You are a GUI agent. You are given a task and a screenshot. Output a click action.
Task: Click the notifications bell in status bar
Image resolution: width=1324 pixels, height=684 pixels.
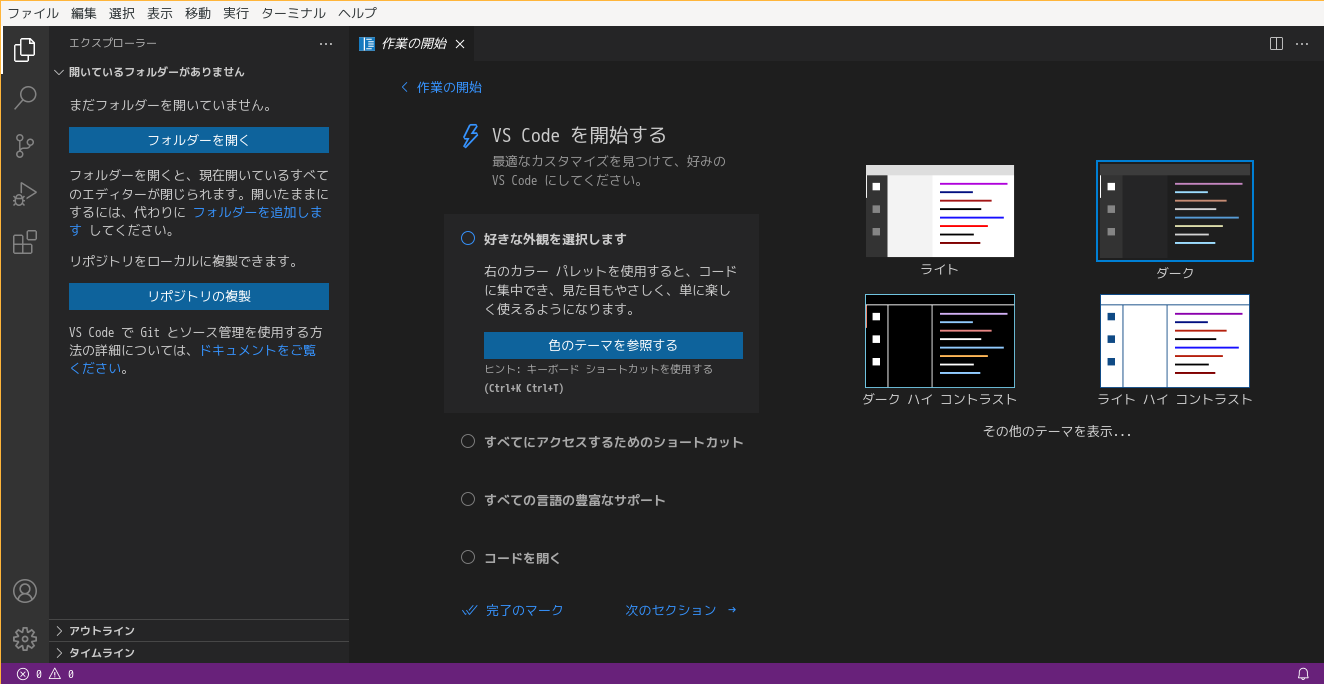pos(1303,674)
